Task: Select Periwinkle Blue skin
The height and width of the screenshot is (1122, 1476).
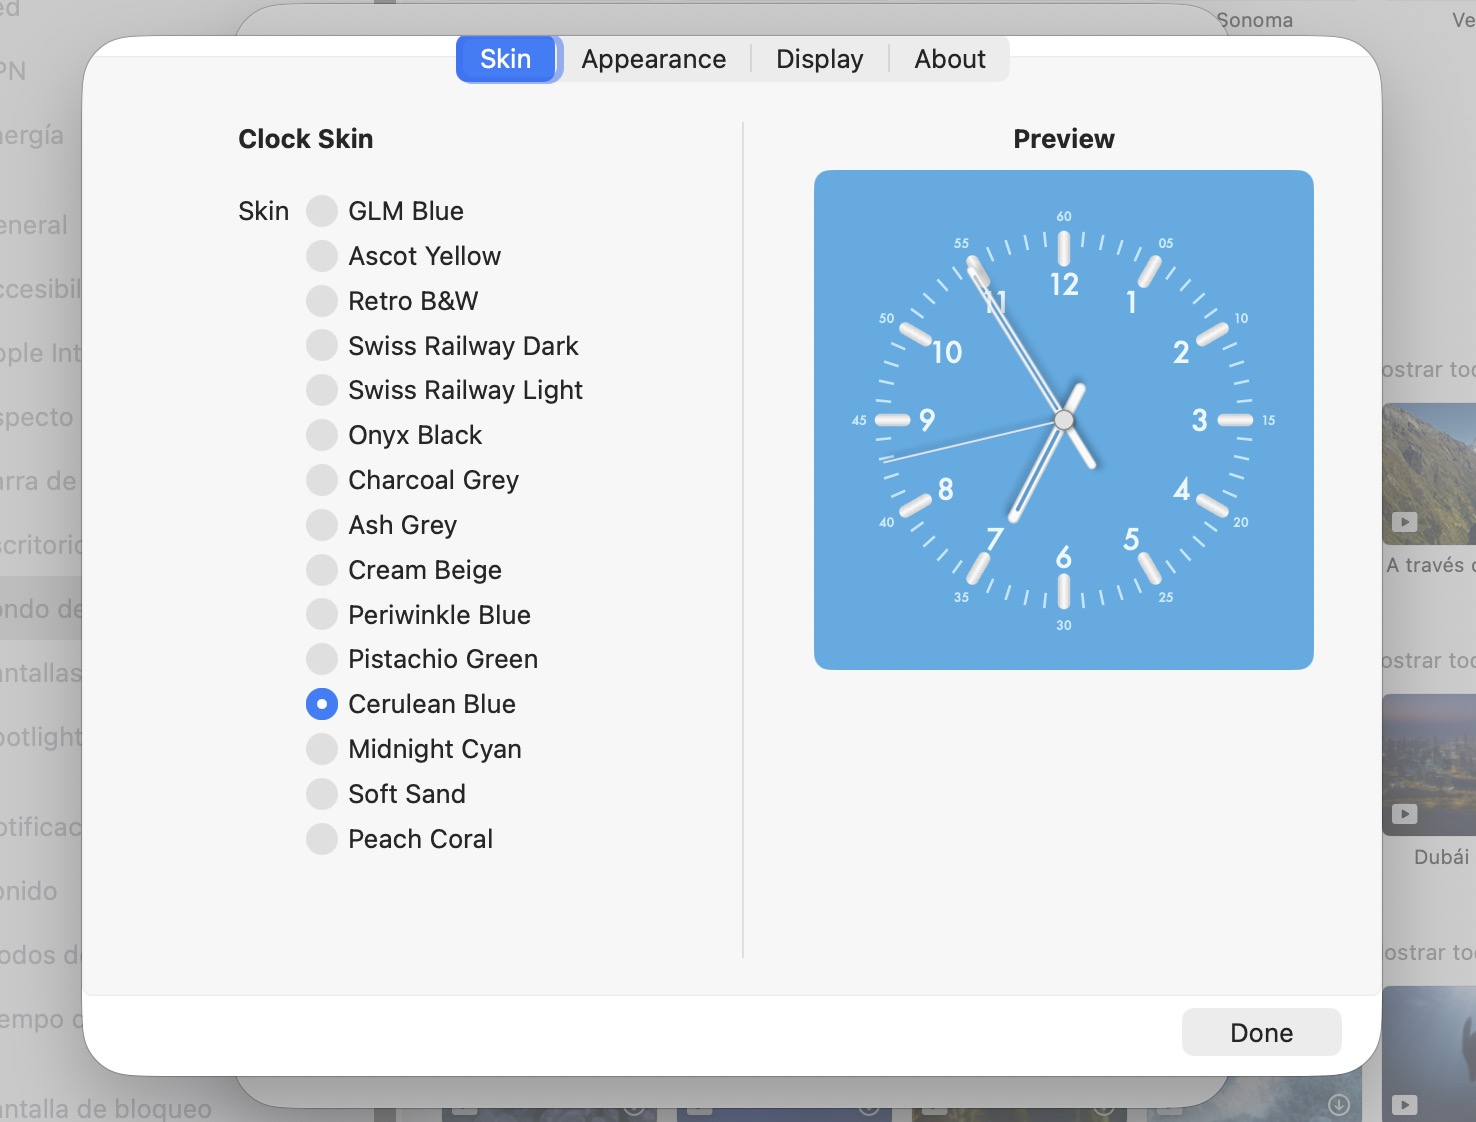Action: pos(322,615)
